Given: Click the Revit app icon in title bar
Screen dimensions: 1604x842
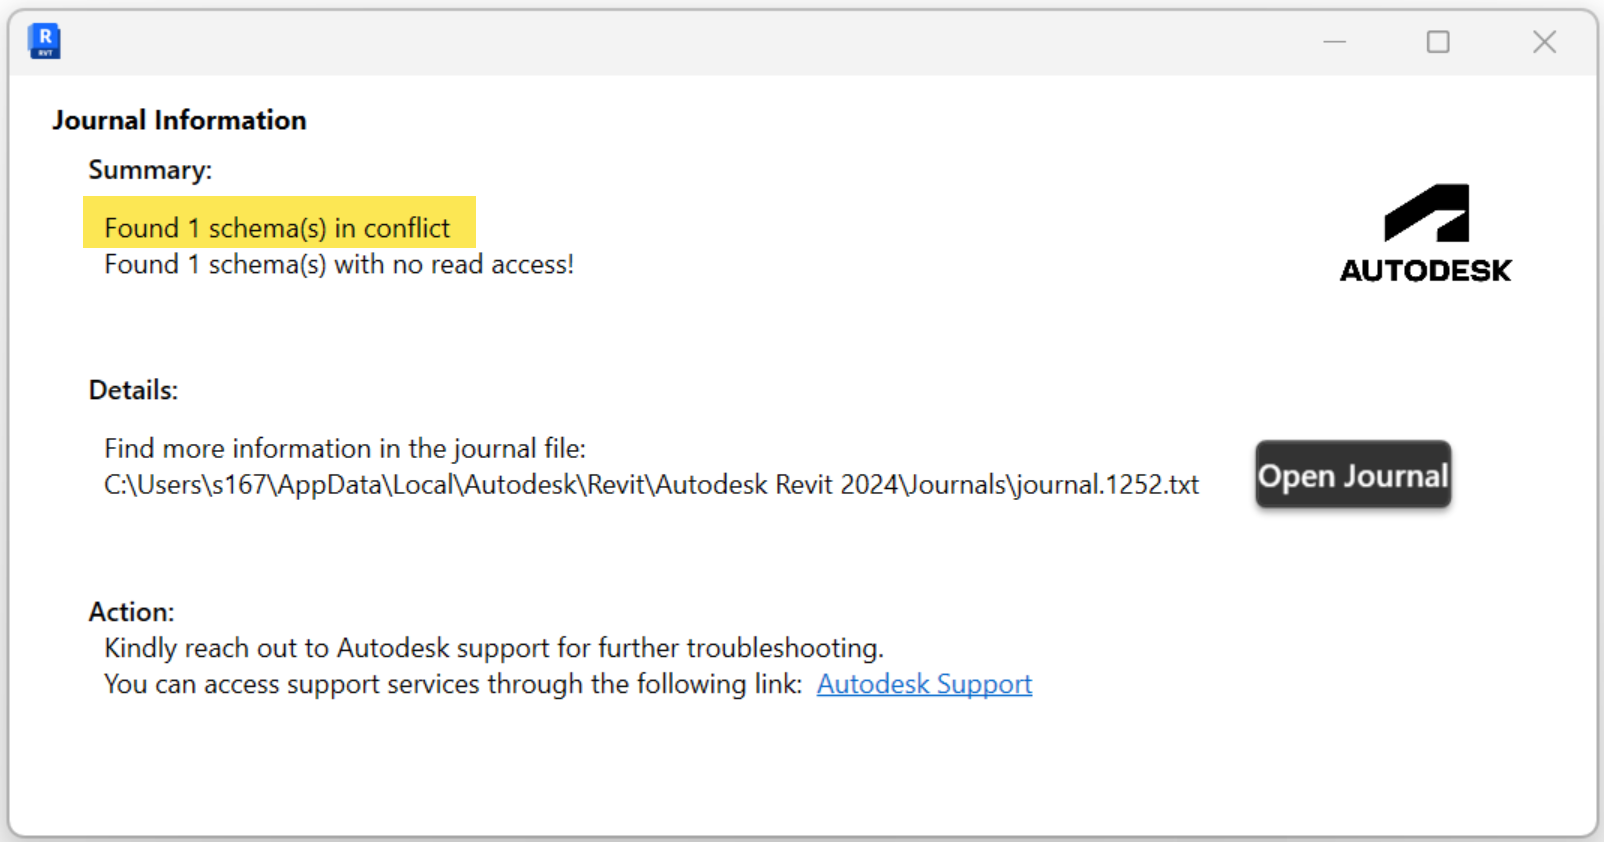Looking at the screenshot, I should click(x=44, y=42).
